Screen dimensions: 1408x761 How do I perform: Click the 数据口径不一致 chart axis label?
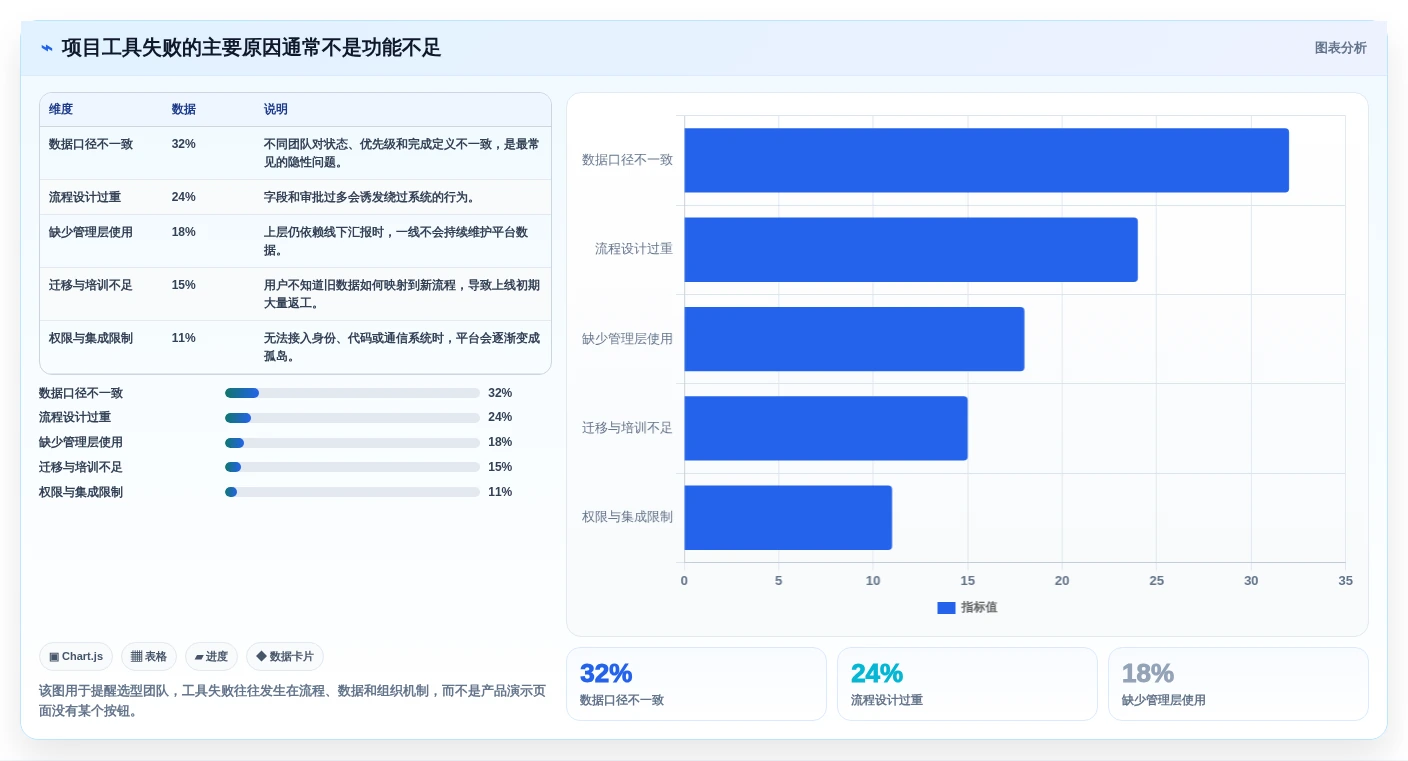tap(627, 160)
